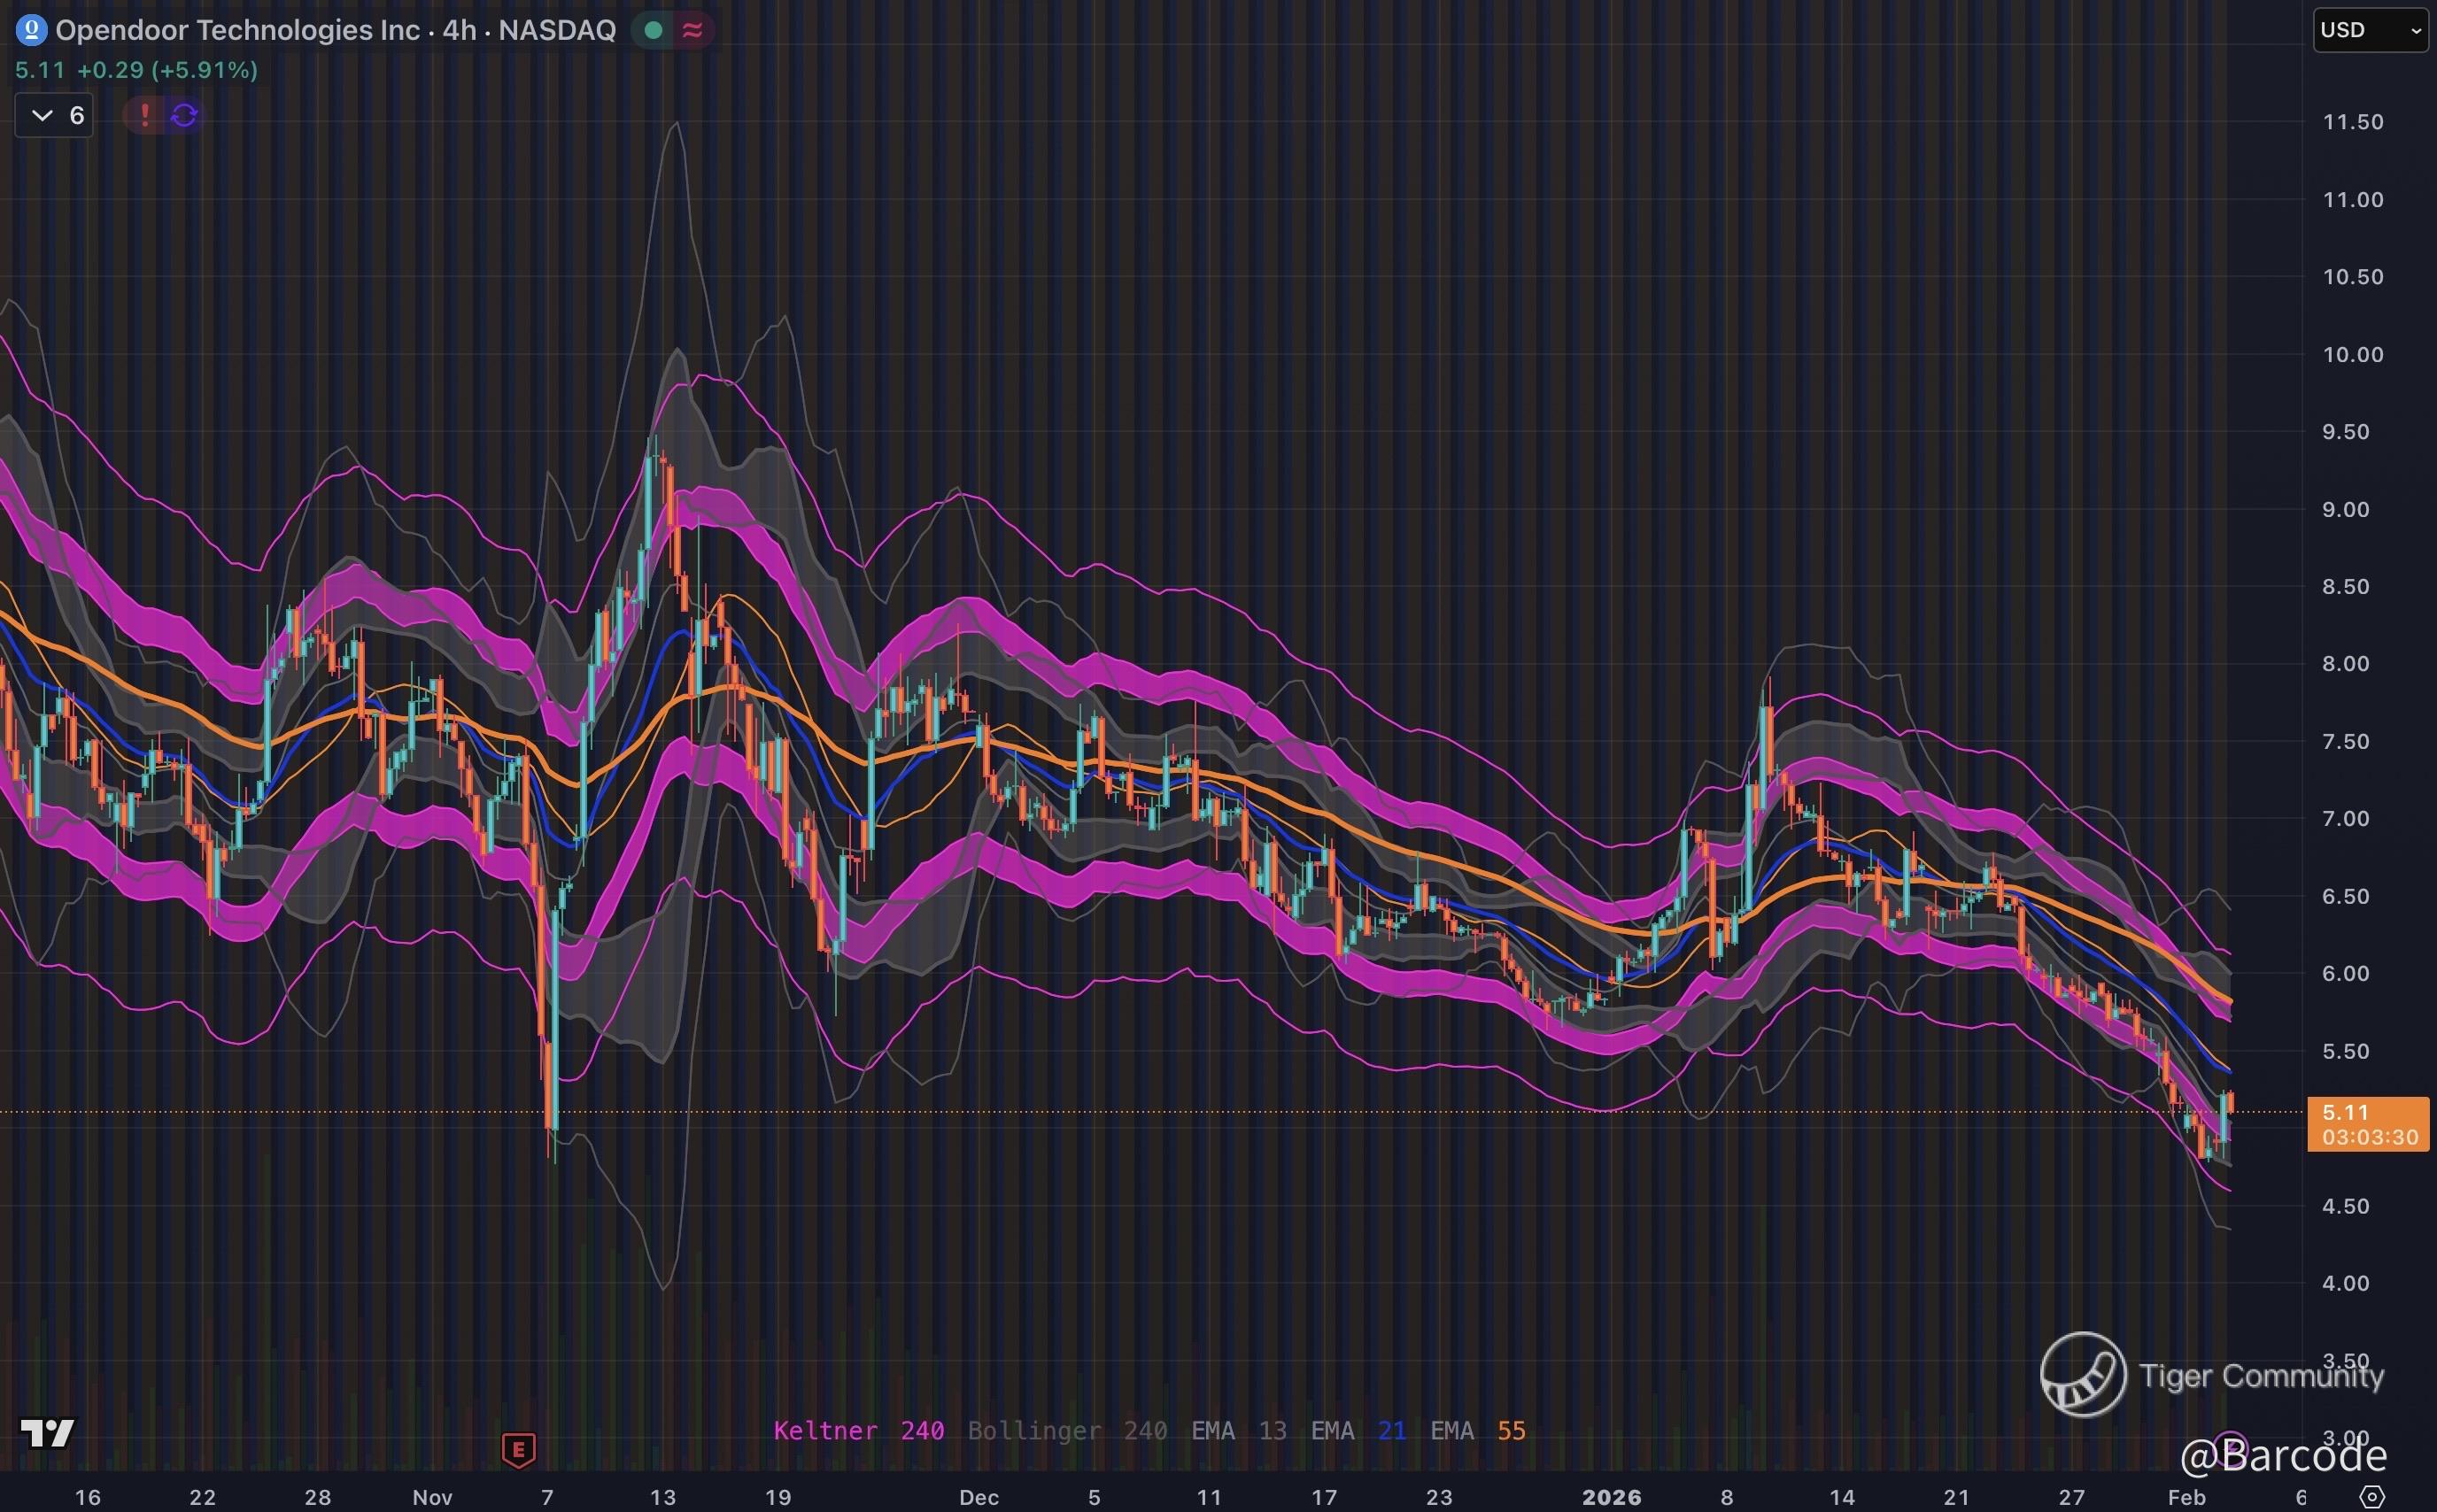
Task: Click the Opendoor company logo icon
Action: pos(31,30)
